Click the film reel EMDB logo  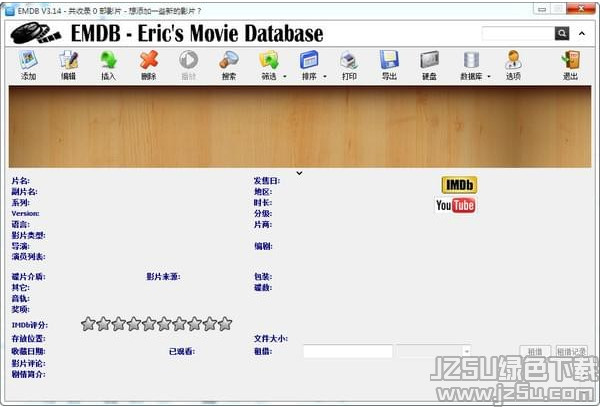[36, 33]
